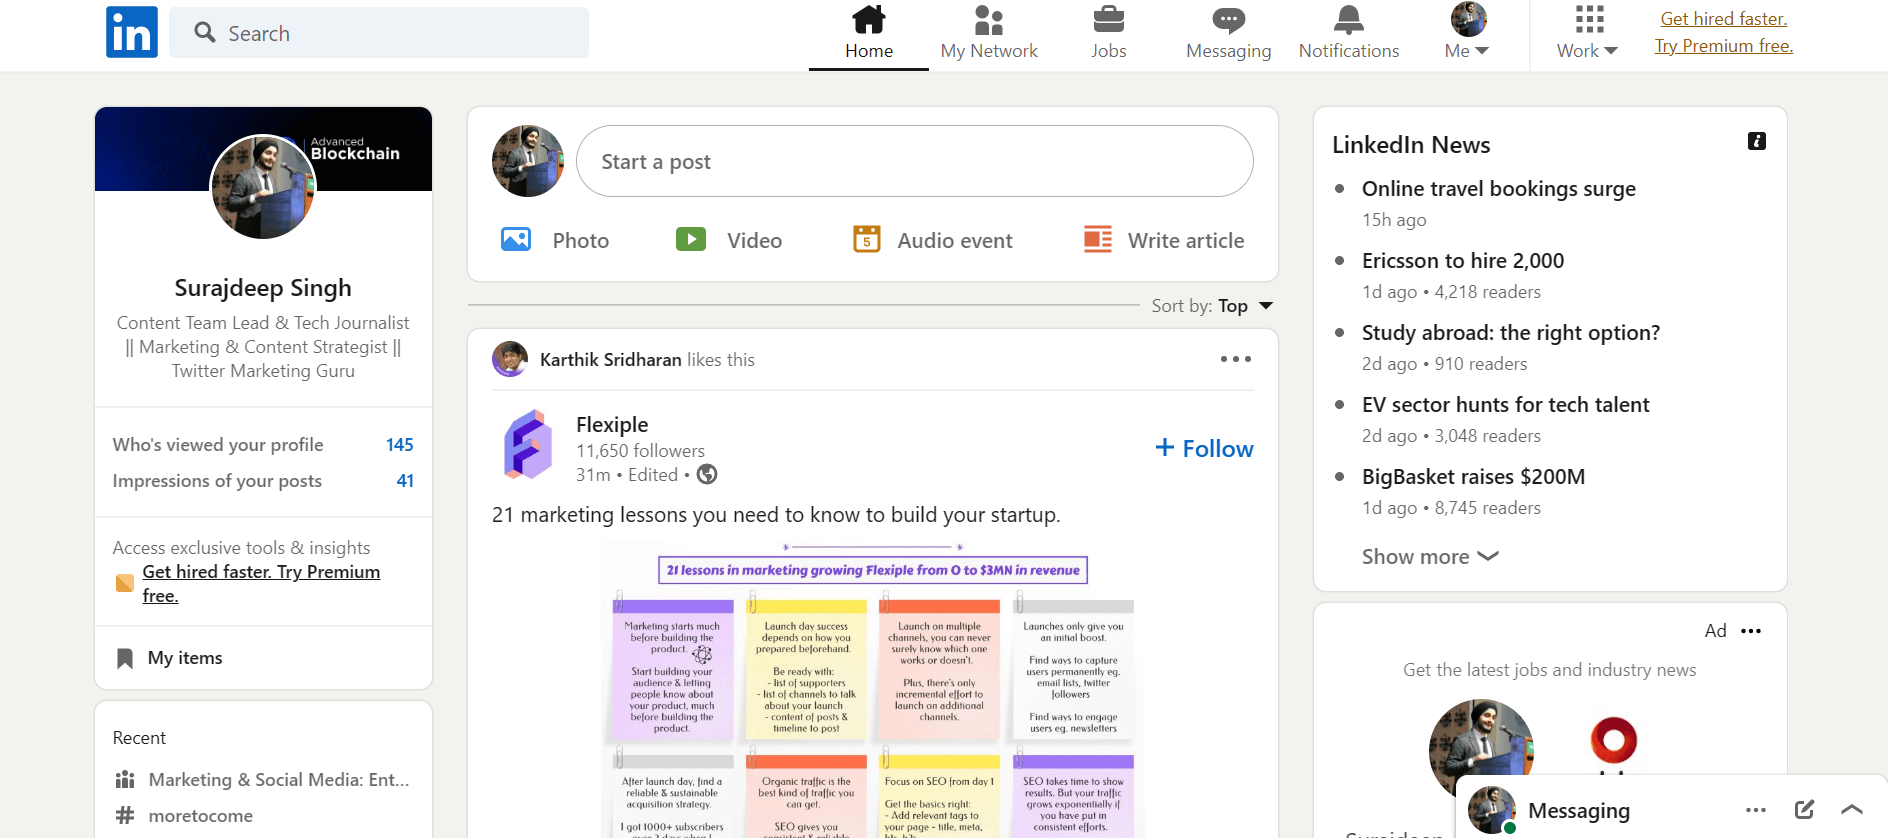Open messaging panel options dots
This screenshot has width=1888, height=838.
point(1756,810)
